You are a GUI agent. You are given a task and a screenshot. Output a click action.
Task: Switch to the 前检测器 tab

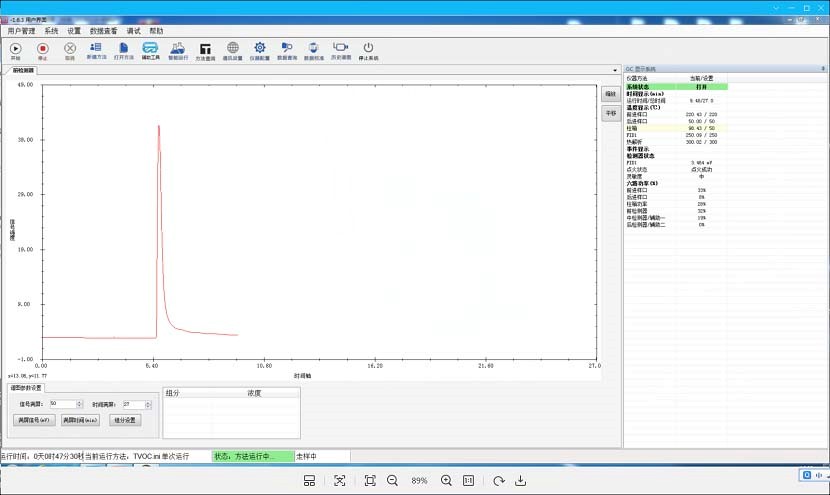22,71
